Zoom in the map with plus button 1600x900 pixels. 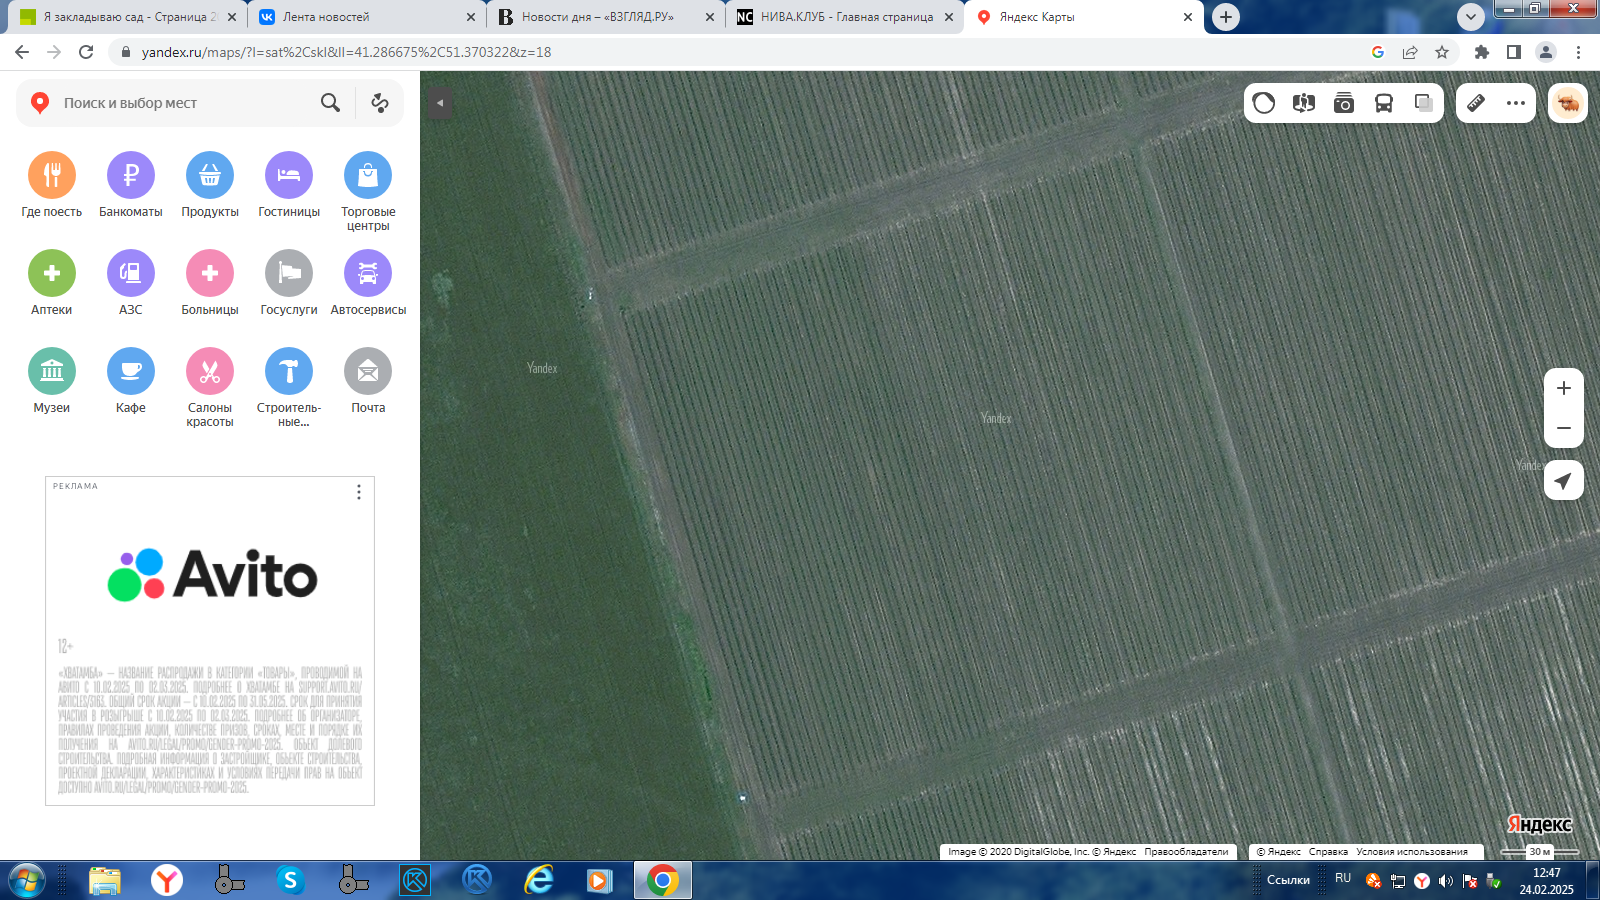point(1564,388)
